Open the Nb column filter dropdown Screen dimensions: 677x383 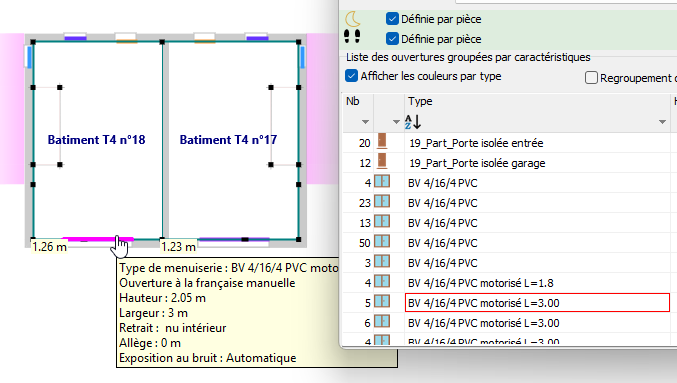[x=365, y=122]
